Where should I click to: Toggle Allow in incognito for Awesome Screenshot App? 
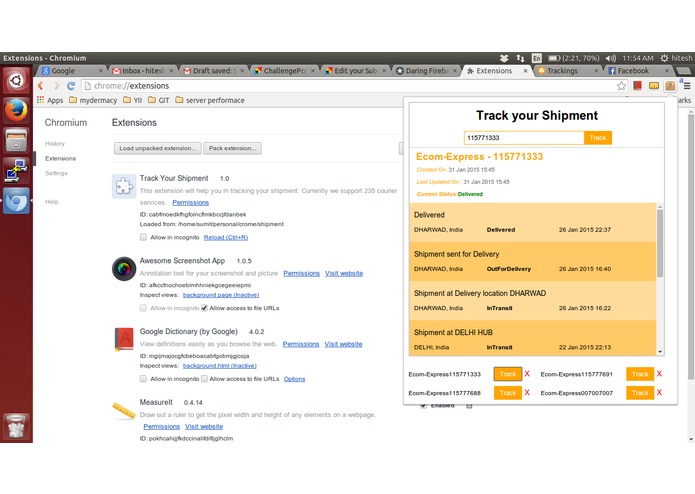tap(143, 307)
